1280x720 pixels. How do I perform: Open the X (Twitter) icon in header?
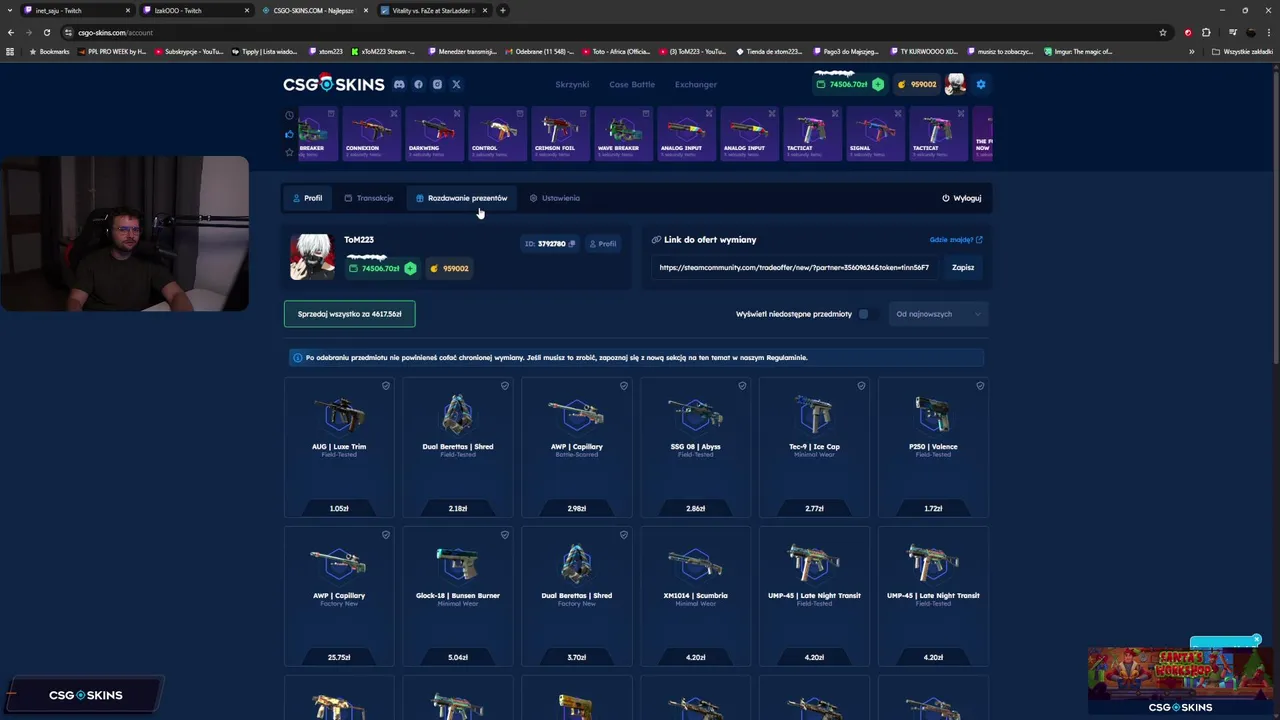pyautogui.click(x=456, y=84)
